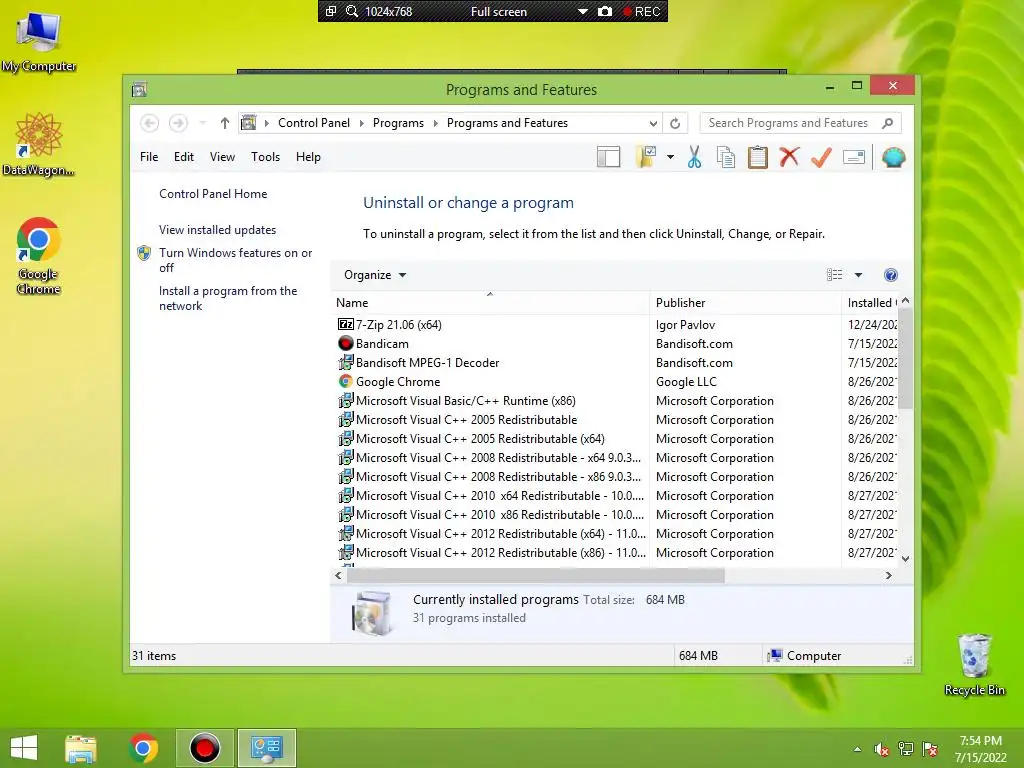Screen dimensions: 1024x768
Task: Click the Forward navigation arrow
Action: [178, 123]
